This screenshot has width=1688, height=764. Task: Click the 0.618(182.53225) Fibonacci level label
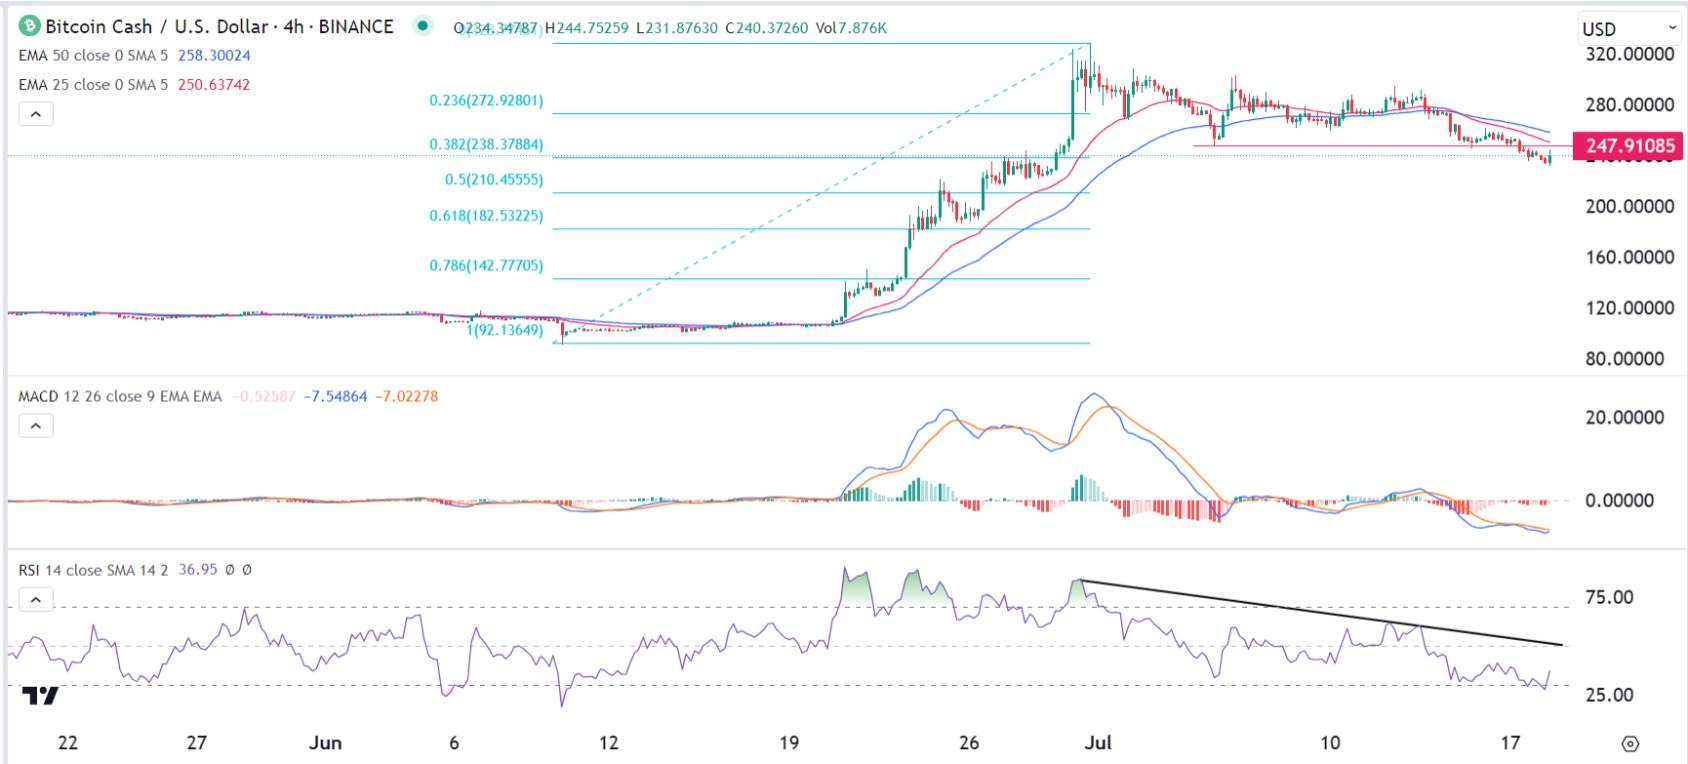tap(486, 216)
